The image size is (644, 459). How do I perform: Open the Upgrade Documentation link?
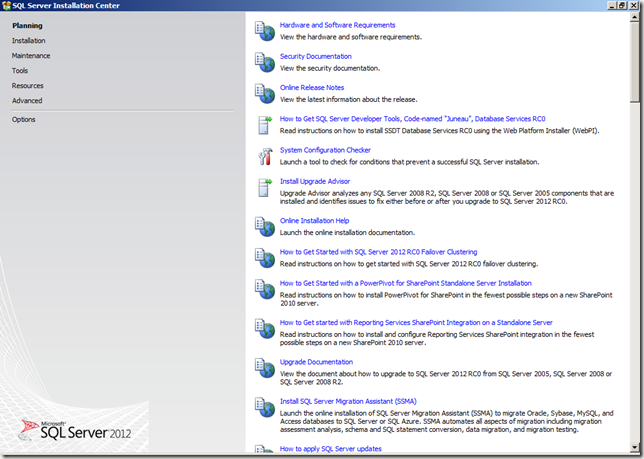tap(316, 362)
